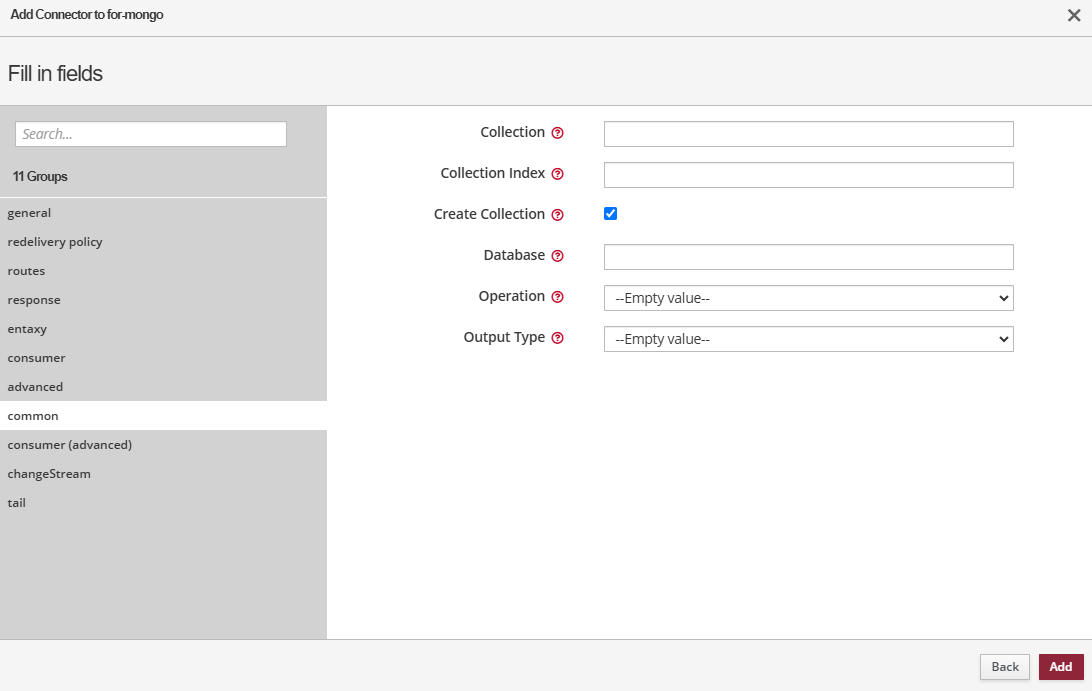Uncheck the Create Collection checkbox

[611, 214]
